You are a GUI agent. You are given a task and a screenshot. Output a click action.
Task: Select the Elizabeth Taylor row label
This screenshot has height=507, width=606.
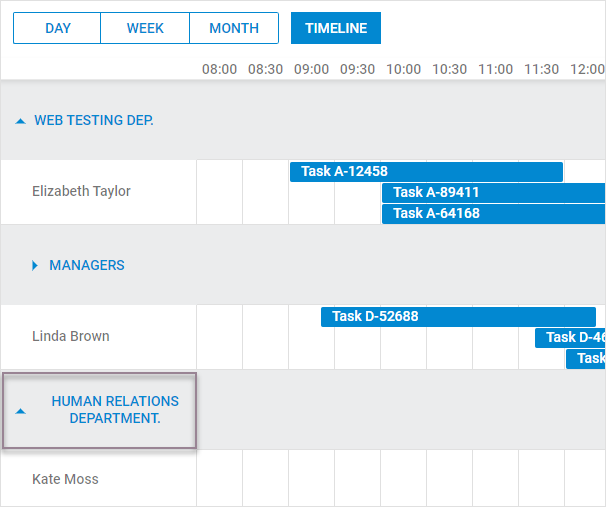click(x=81, y=191)
